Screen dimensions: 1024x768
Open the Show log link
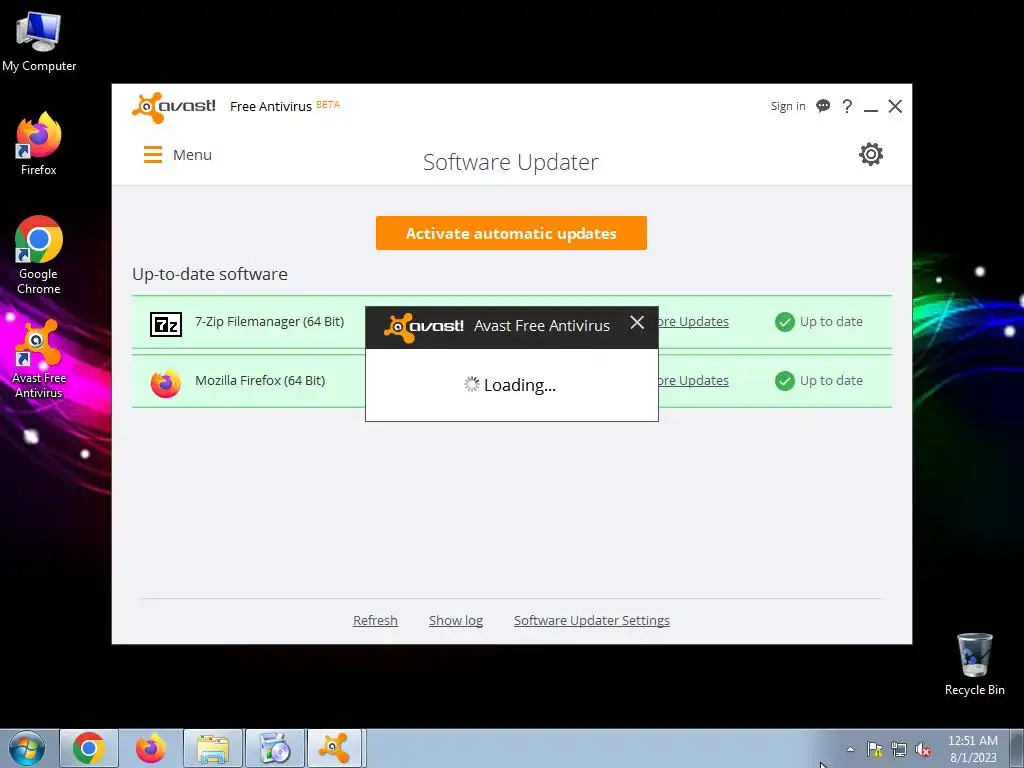(456, 620)
